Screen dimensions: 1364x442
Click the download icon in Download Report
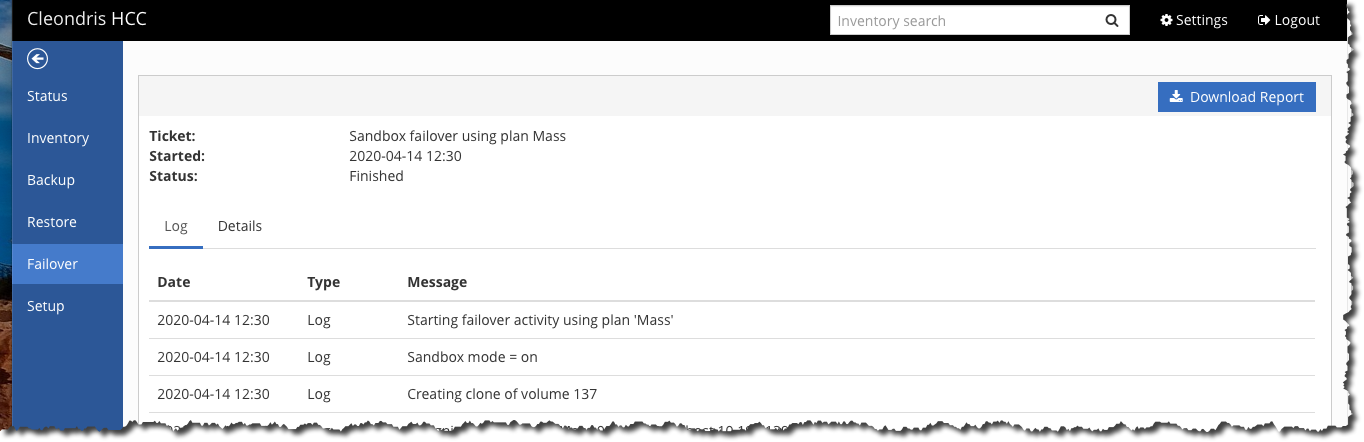[1177, 97]
